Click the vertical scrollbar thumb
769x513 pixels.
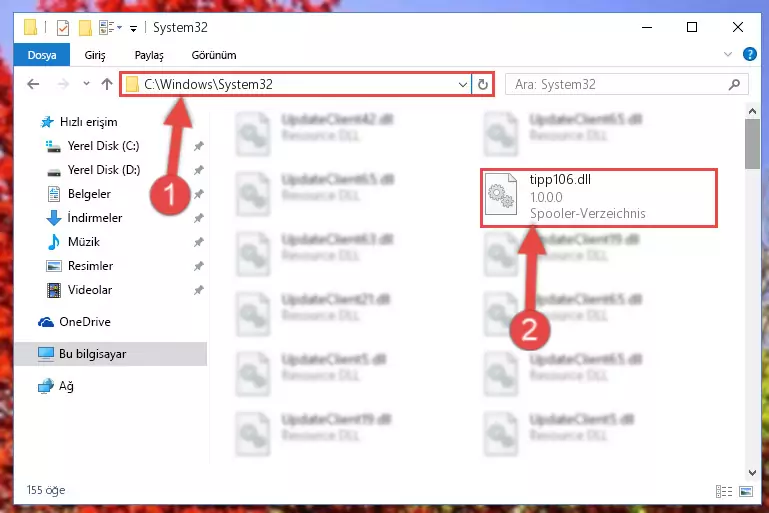752,144
